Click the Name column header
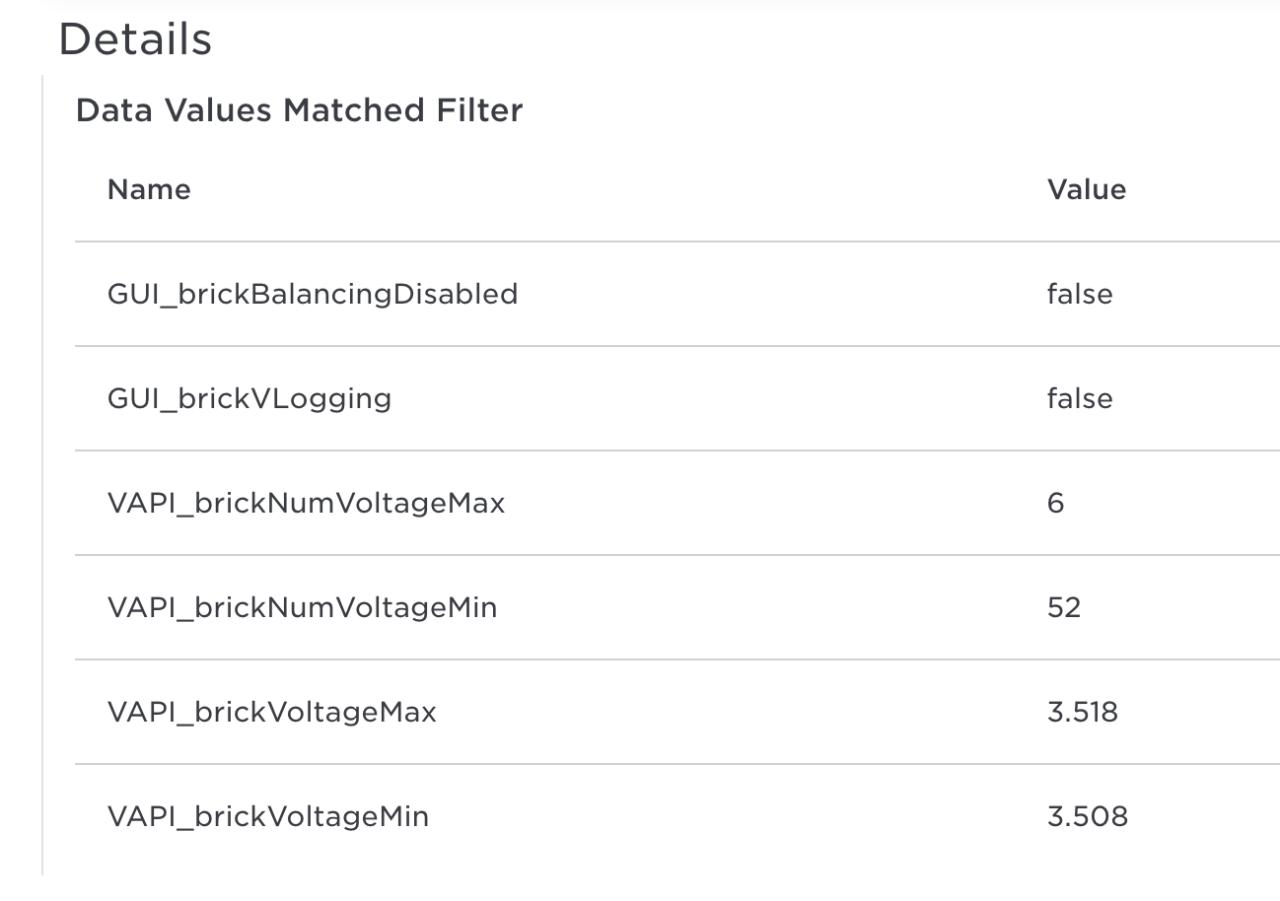This screenshot has width=1280, height=901. pyautogui.click(x=149, y=189)
